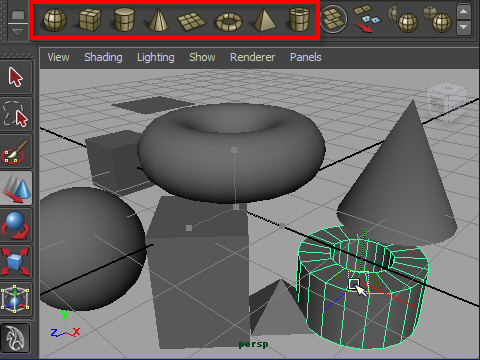This screenshot has height=360, width=480.
Task: Open the viewport Shading menu
Action: [x=103, y=57]
